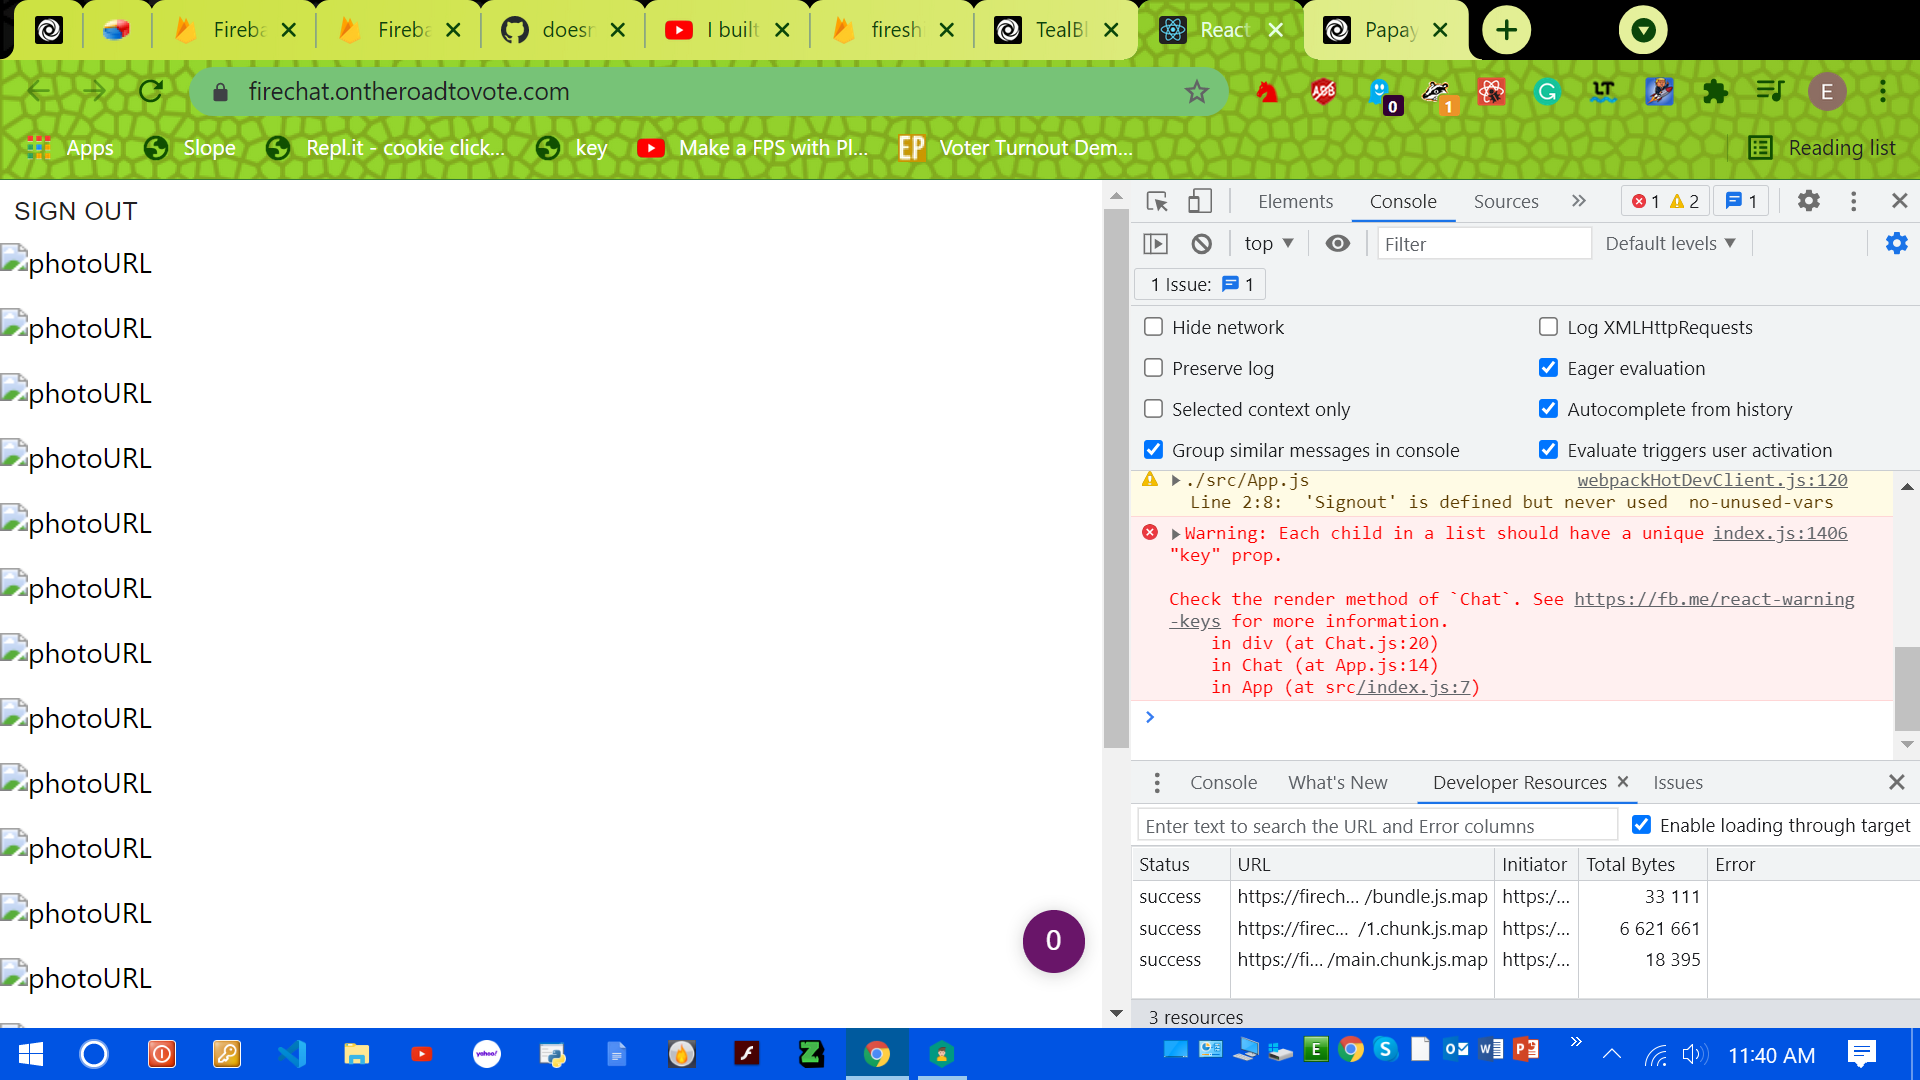
Task: Expand the ./src/App.js warning message
Action: point(1176,481)
